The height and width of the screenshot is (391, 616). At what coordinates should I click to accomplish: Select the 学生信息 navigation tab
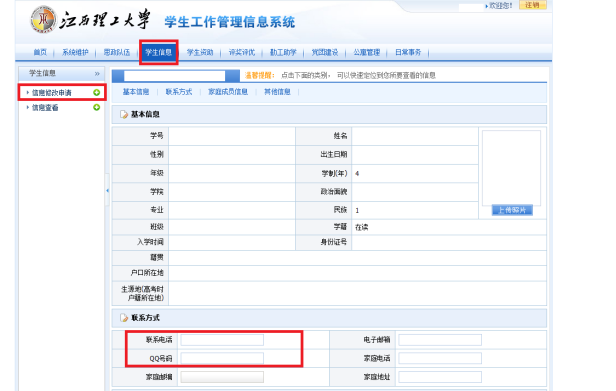click(158, 52)
